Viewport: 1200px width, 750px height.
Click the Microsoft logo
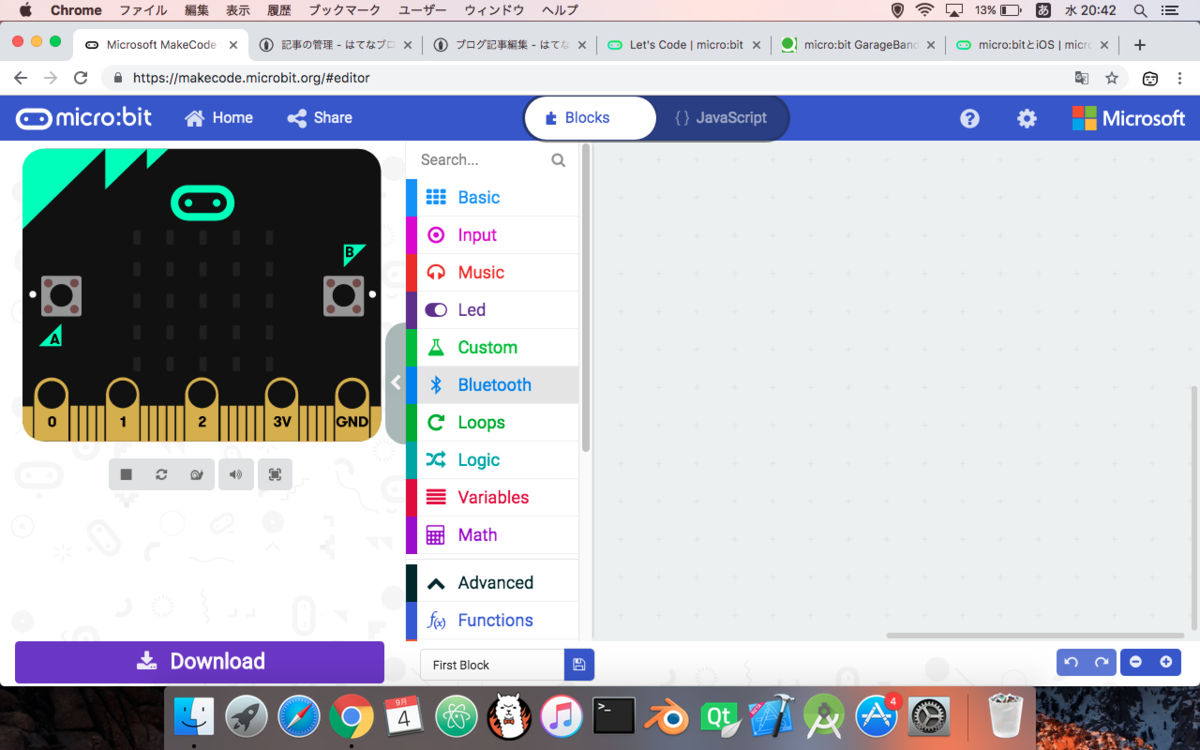point(1129,118)
